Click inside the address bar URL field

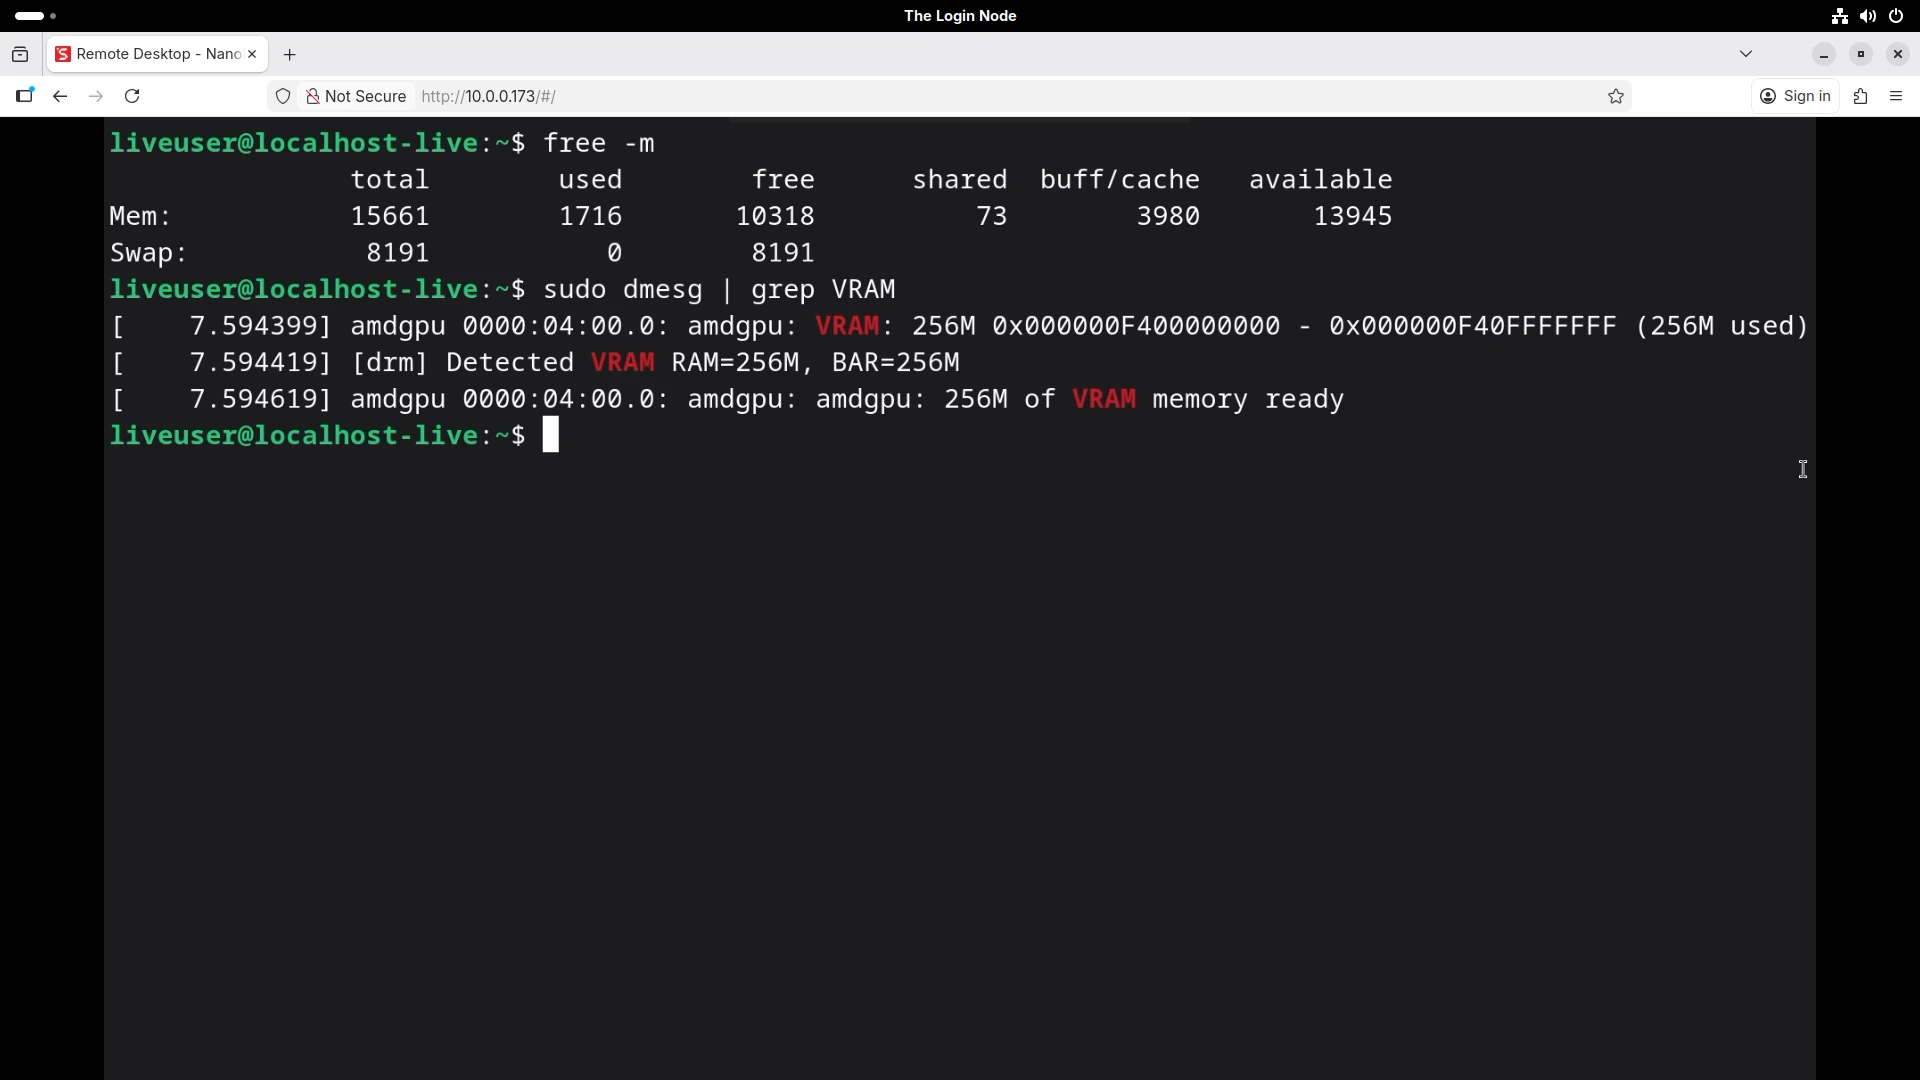coord(700,96)
